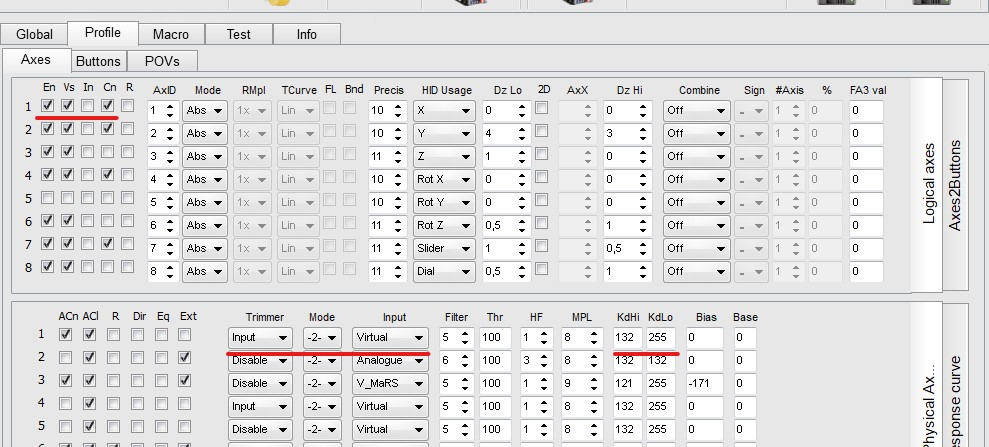
Task: Open the Info tab
Action: (307, 34)
